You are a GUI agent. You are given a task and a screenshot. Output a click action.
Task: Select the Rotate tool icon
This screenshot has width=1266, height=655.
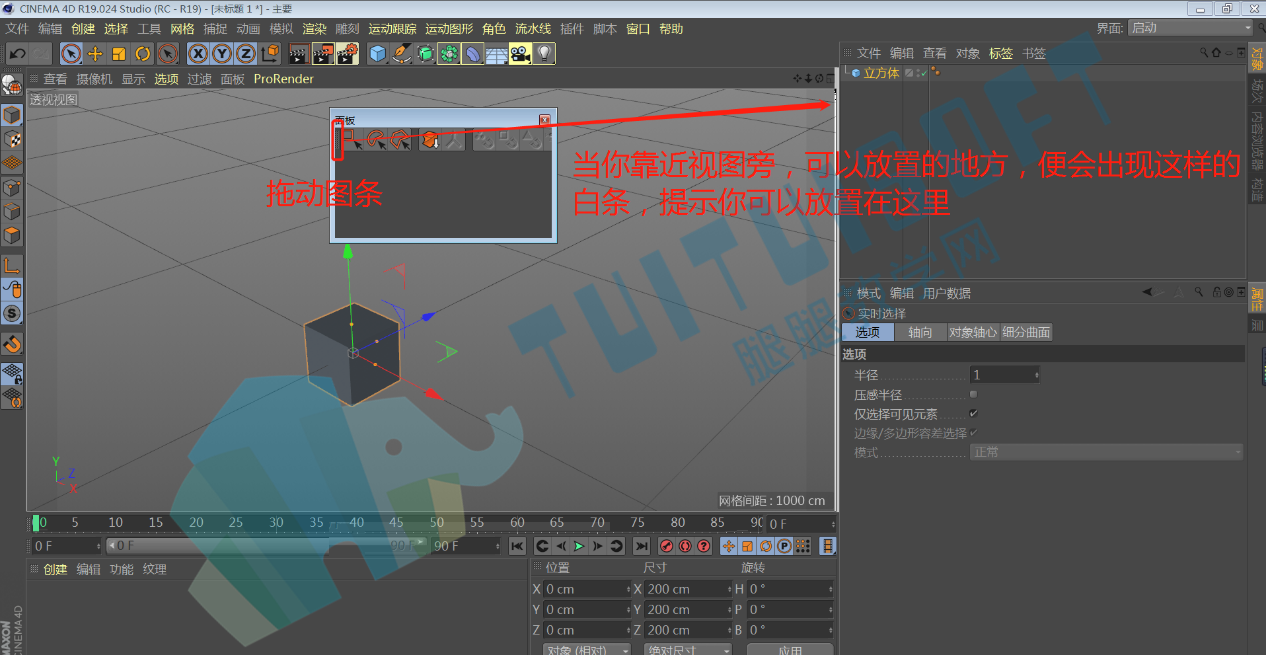coord(143,54)
